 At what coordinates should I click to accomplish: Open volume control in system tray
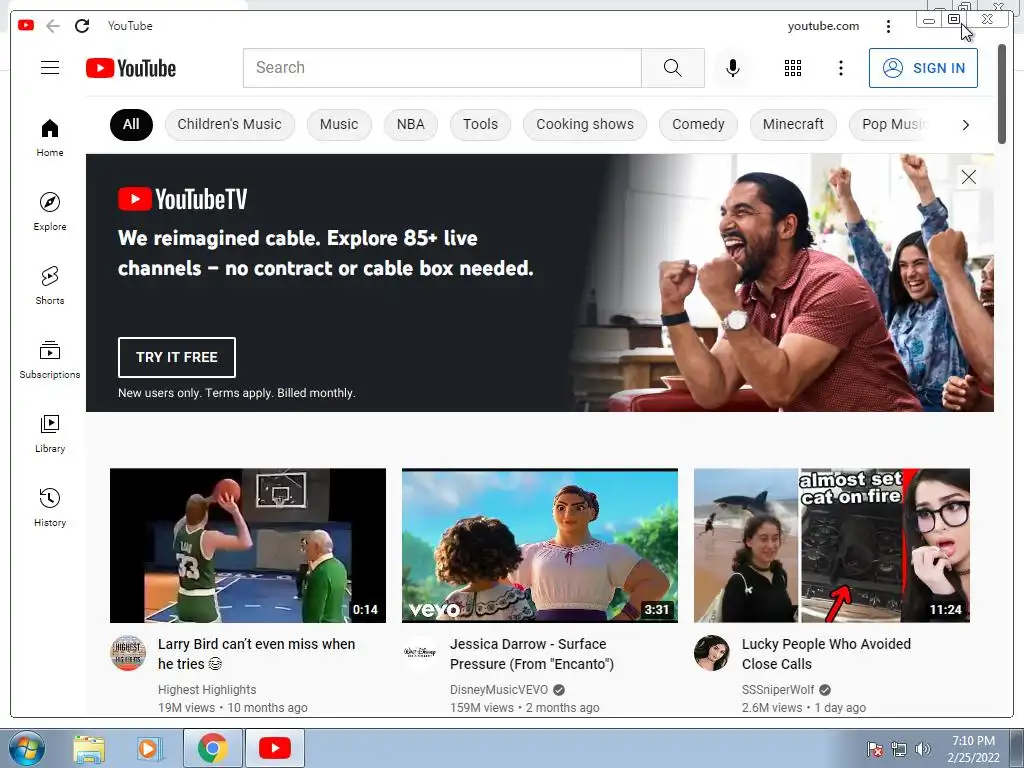point(923,749)
